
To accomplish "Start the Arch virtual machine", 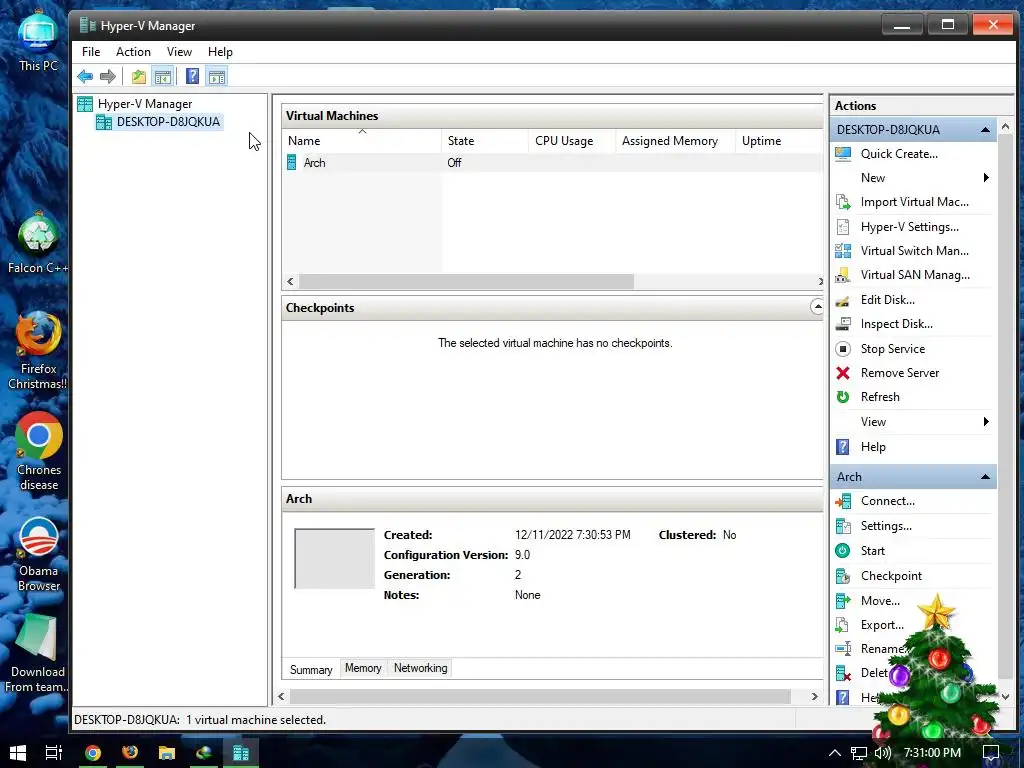I will click(872, 551).
